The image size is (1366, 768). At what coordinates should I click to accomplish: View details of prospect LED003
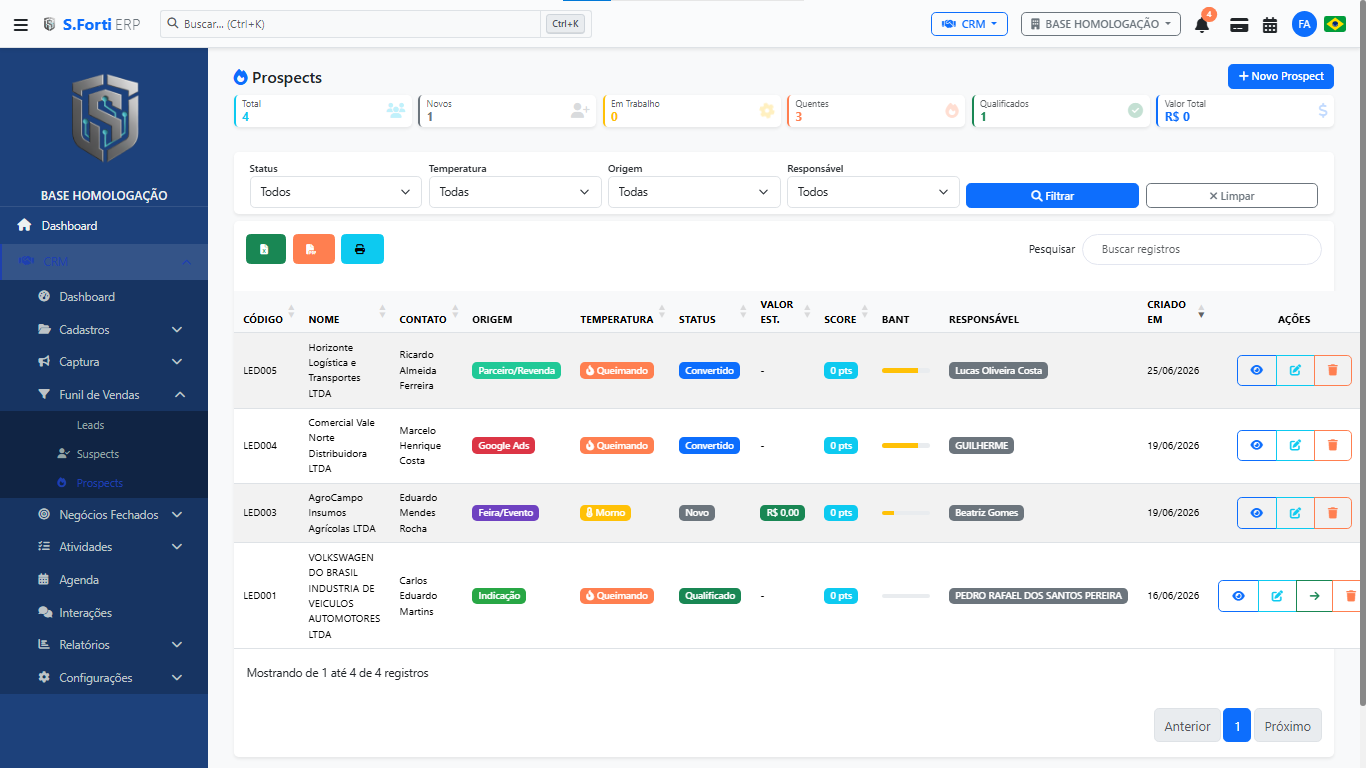1257,513
